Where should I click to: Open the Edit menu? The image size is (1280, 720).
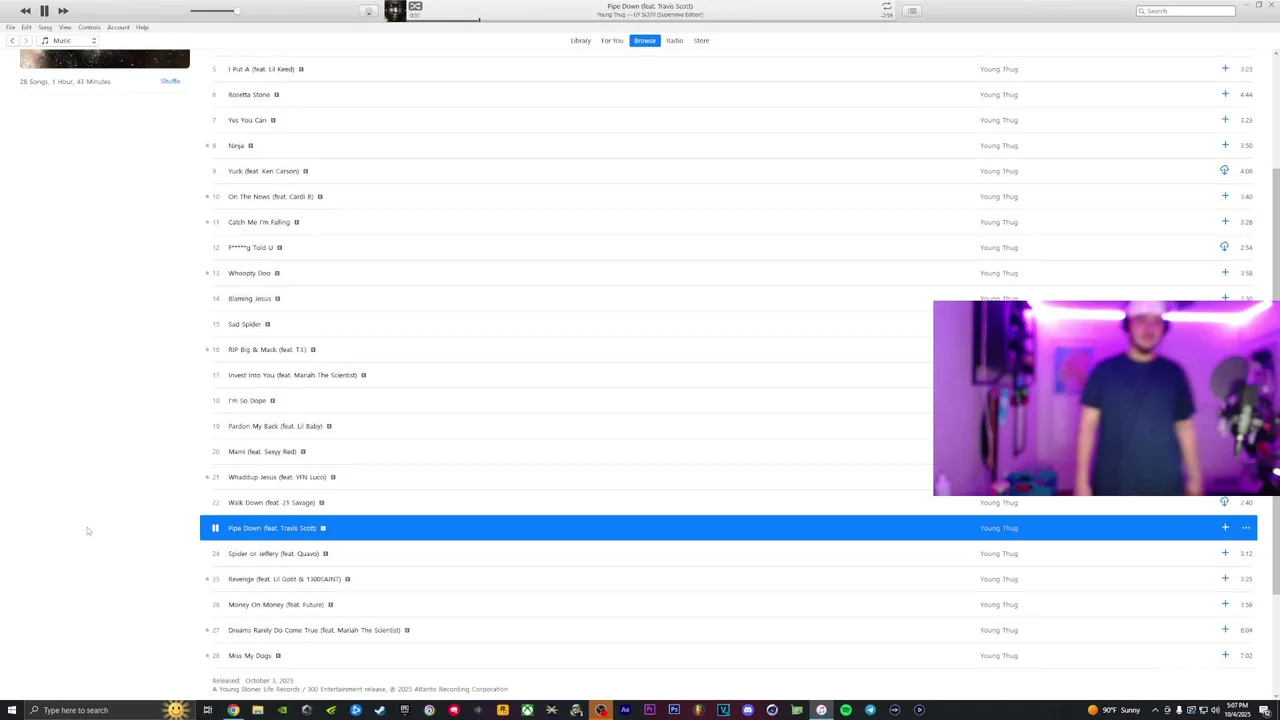tap(26, 27)
